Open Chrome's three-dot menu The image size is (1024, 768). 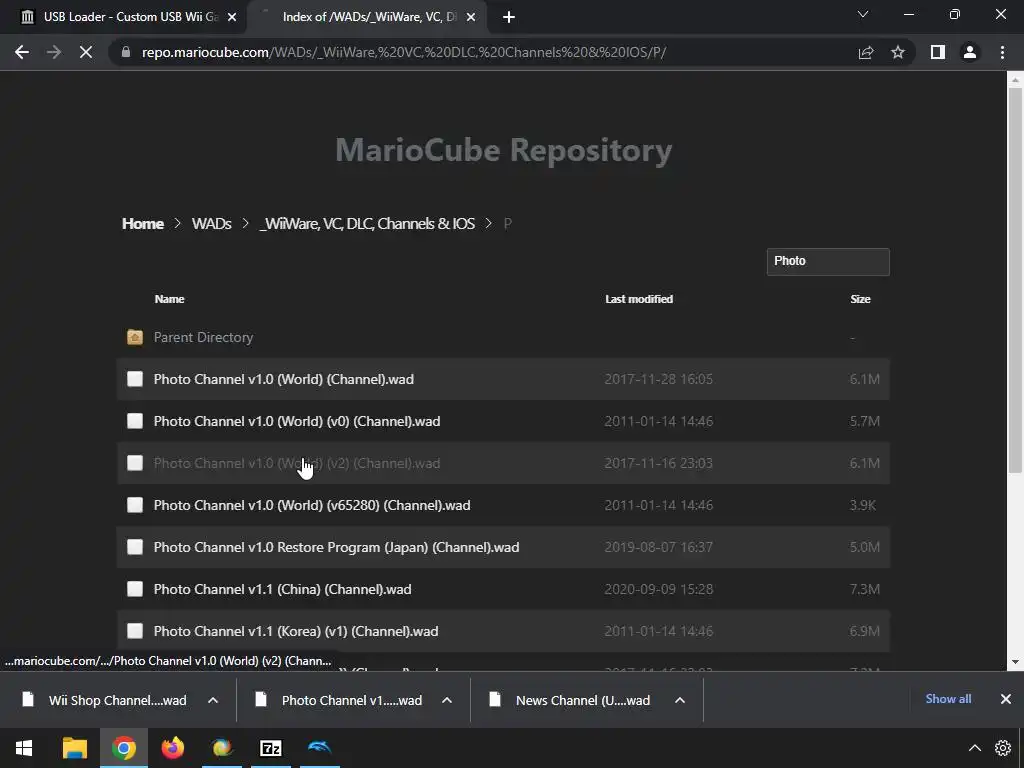tap(1002, 52)
